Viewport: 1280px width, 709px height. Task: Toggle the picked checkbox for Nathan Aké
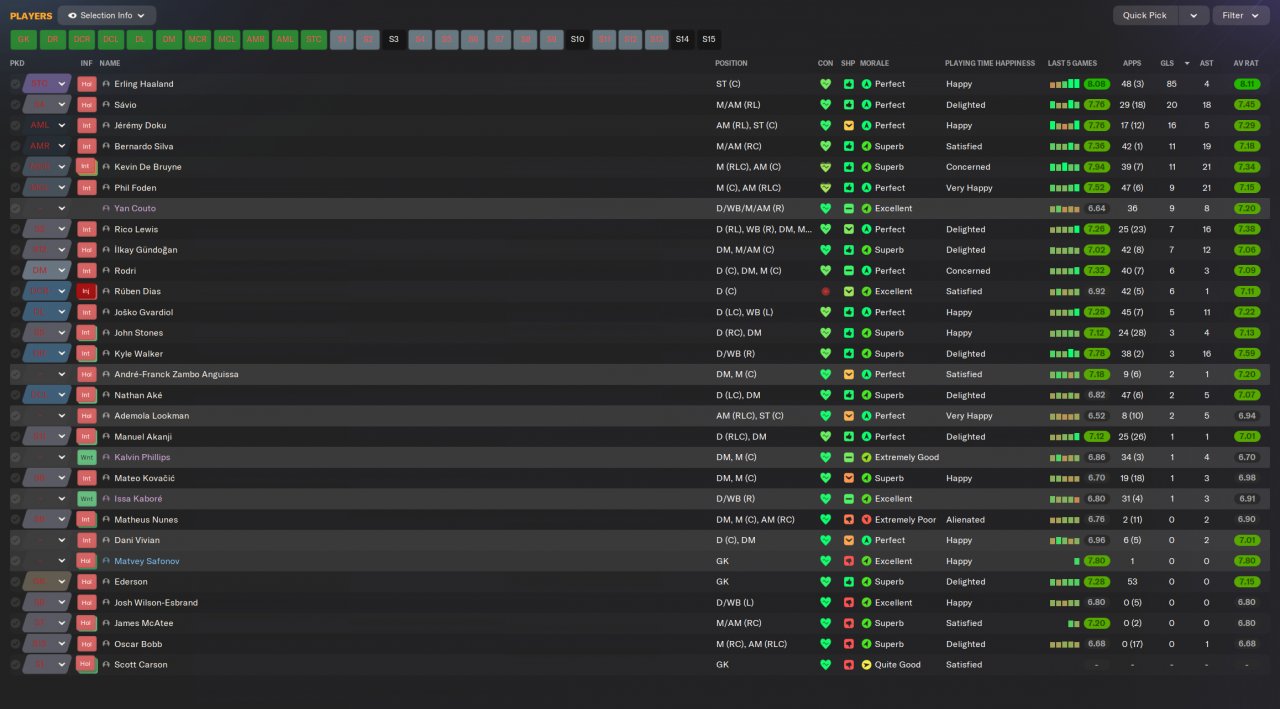click(15, 395)
